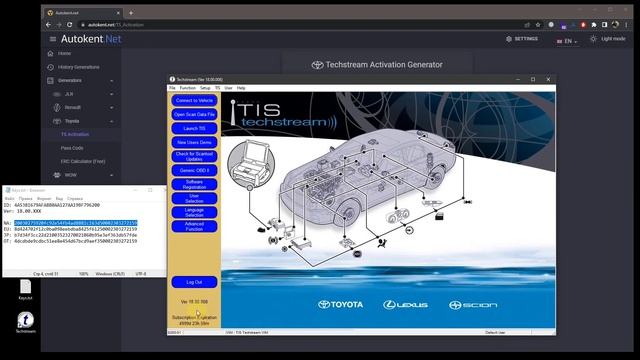The image size is (640, 360).
Task: Collapse the Toyota submenu chevron
Action: point(111,121)
